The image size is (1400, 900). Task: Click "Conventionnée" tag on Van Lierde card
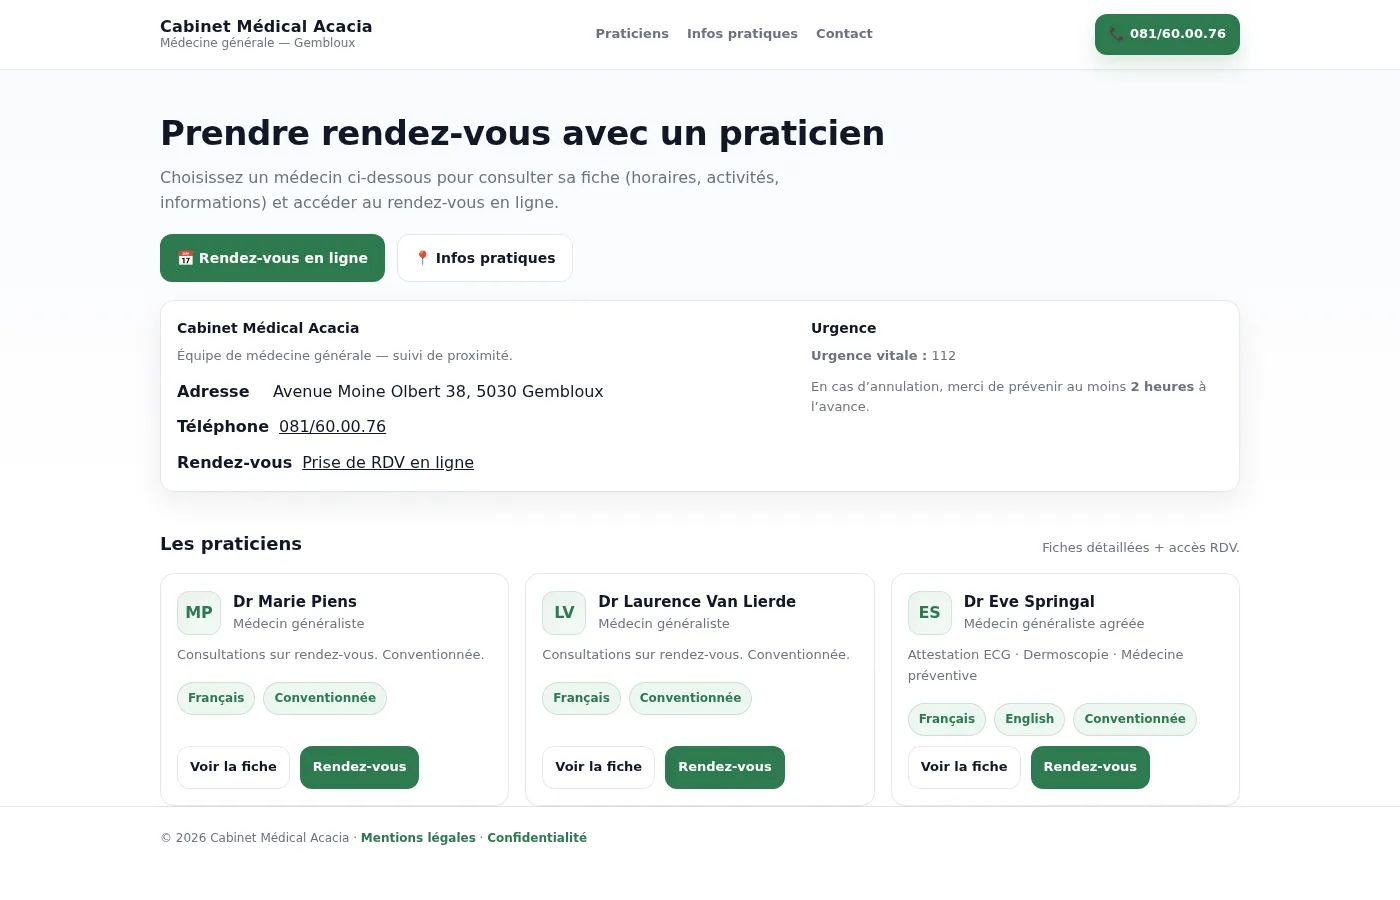(x=690, y=698)
